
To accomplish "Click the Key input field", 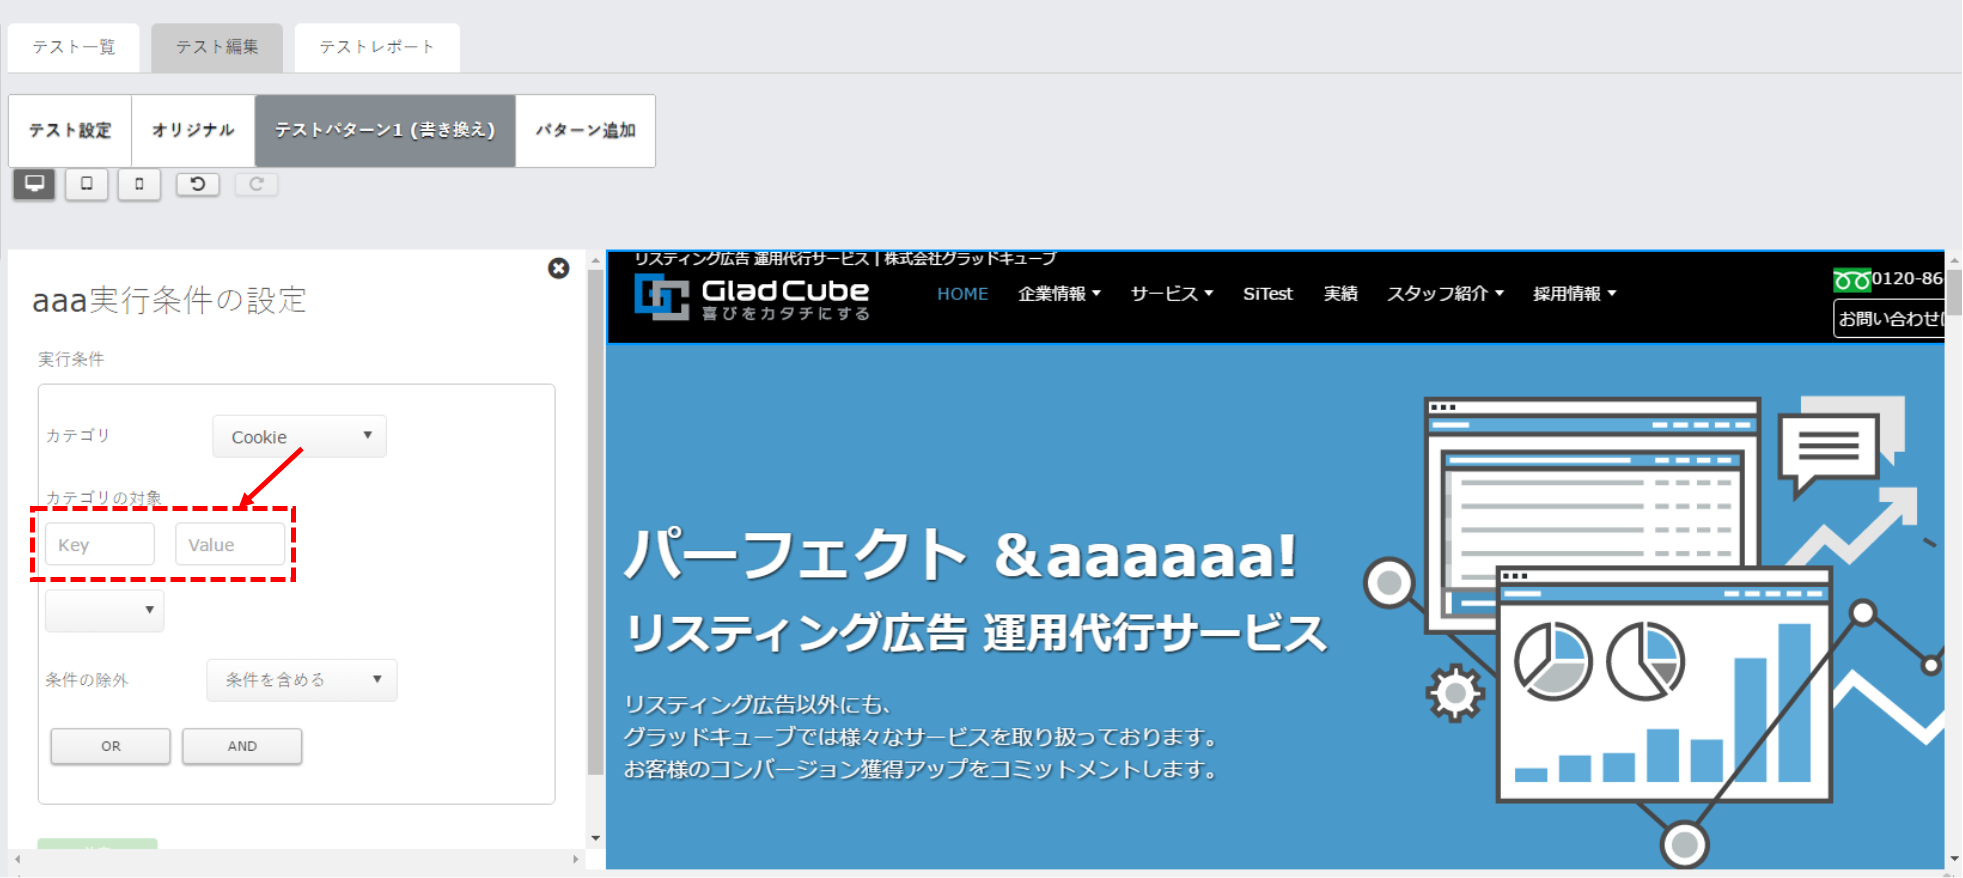I will click(100, 544).
